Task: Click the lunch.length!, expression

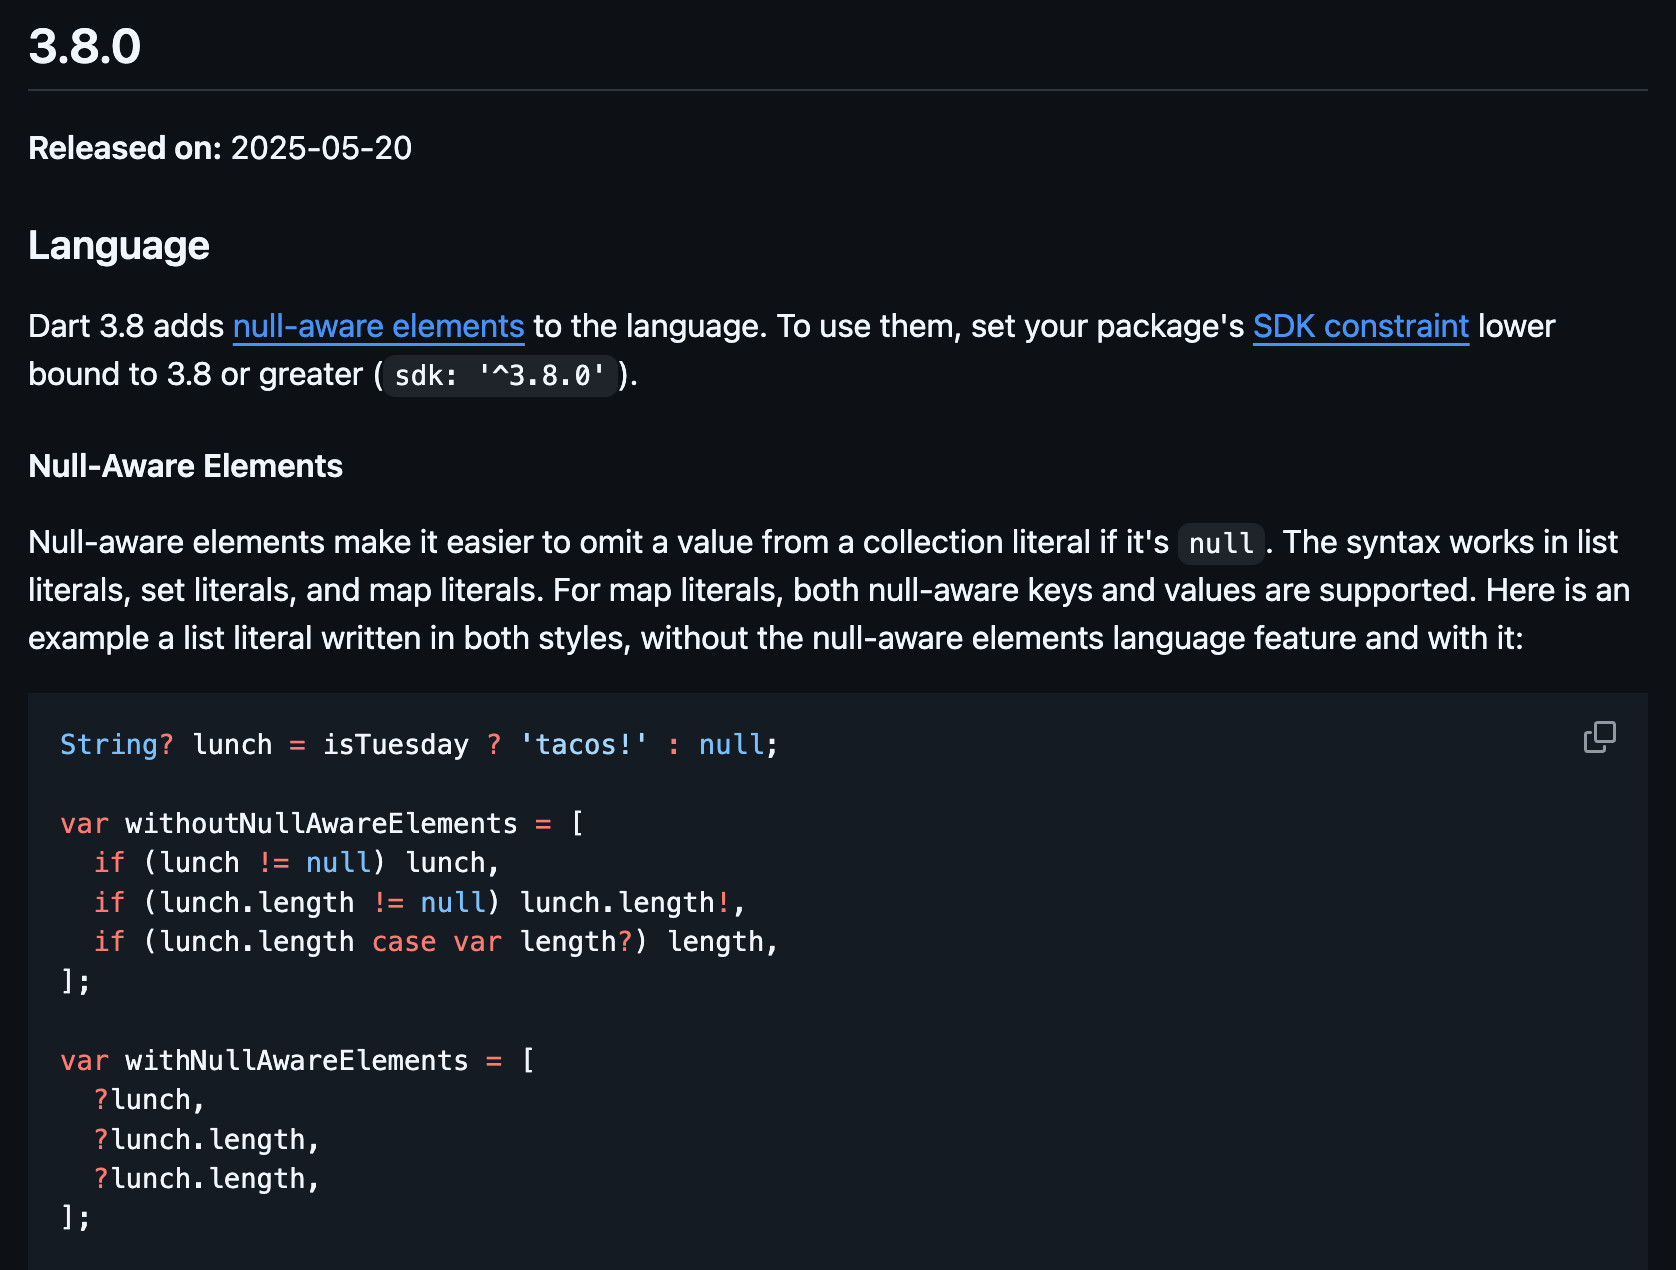Action: pos(632,903)
